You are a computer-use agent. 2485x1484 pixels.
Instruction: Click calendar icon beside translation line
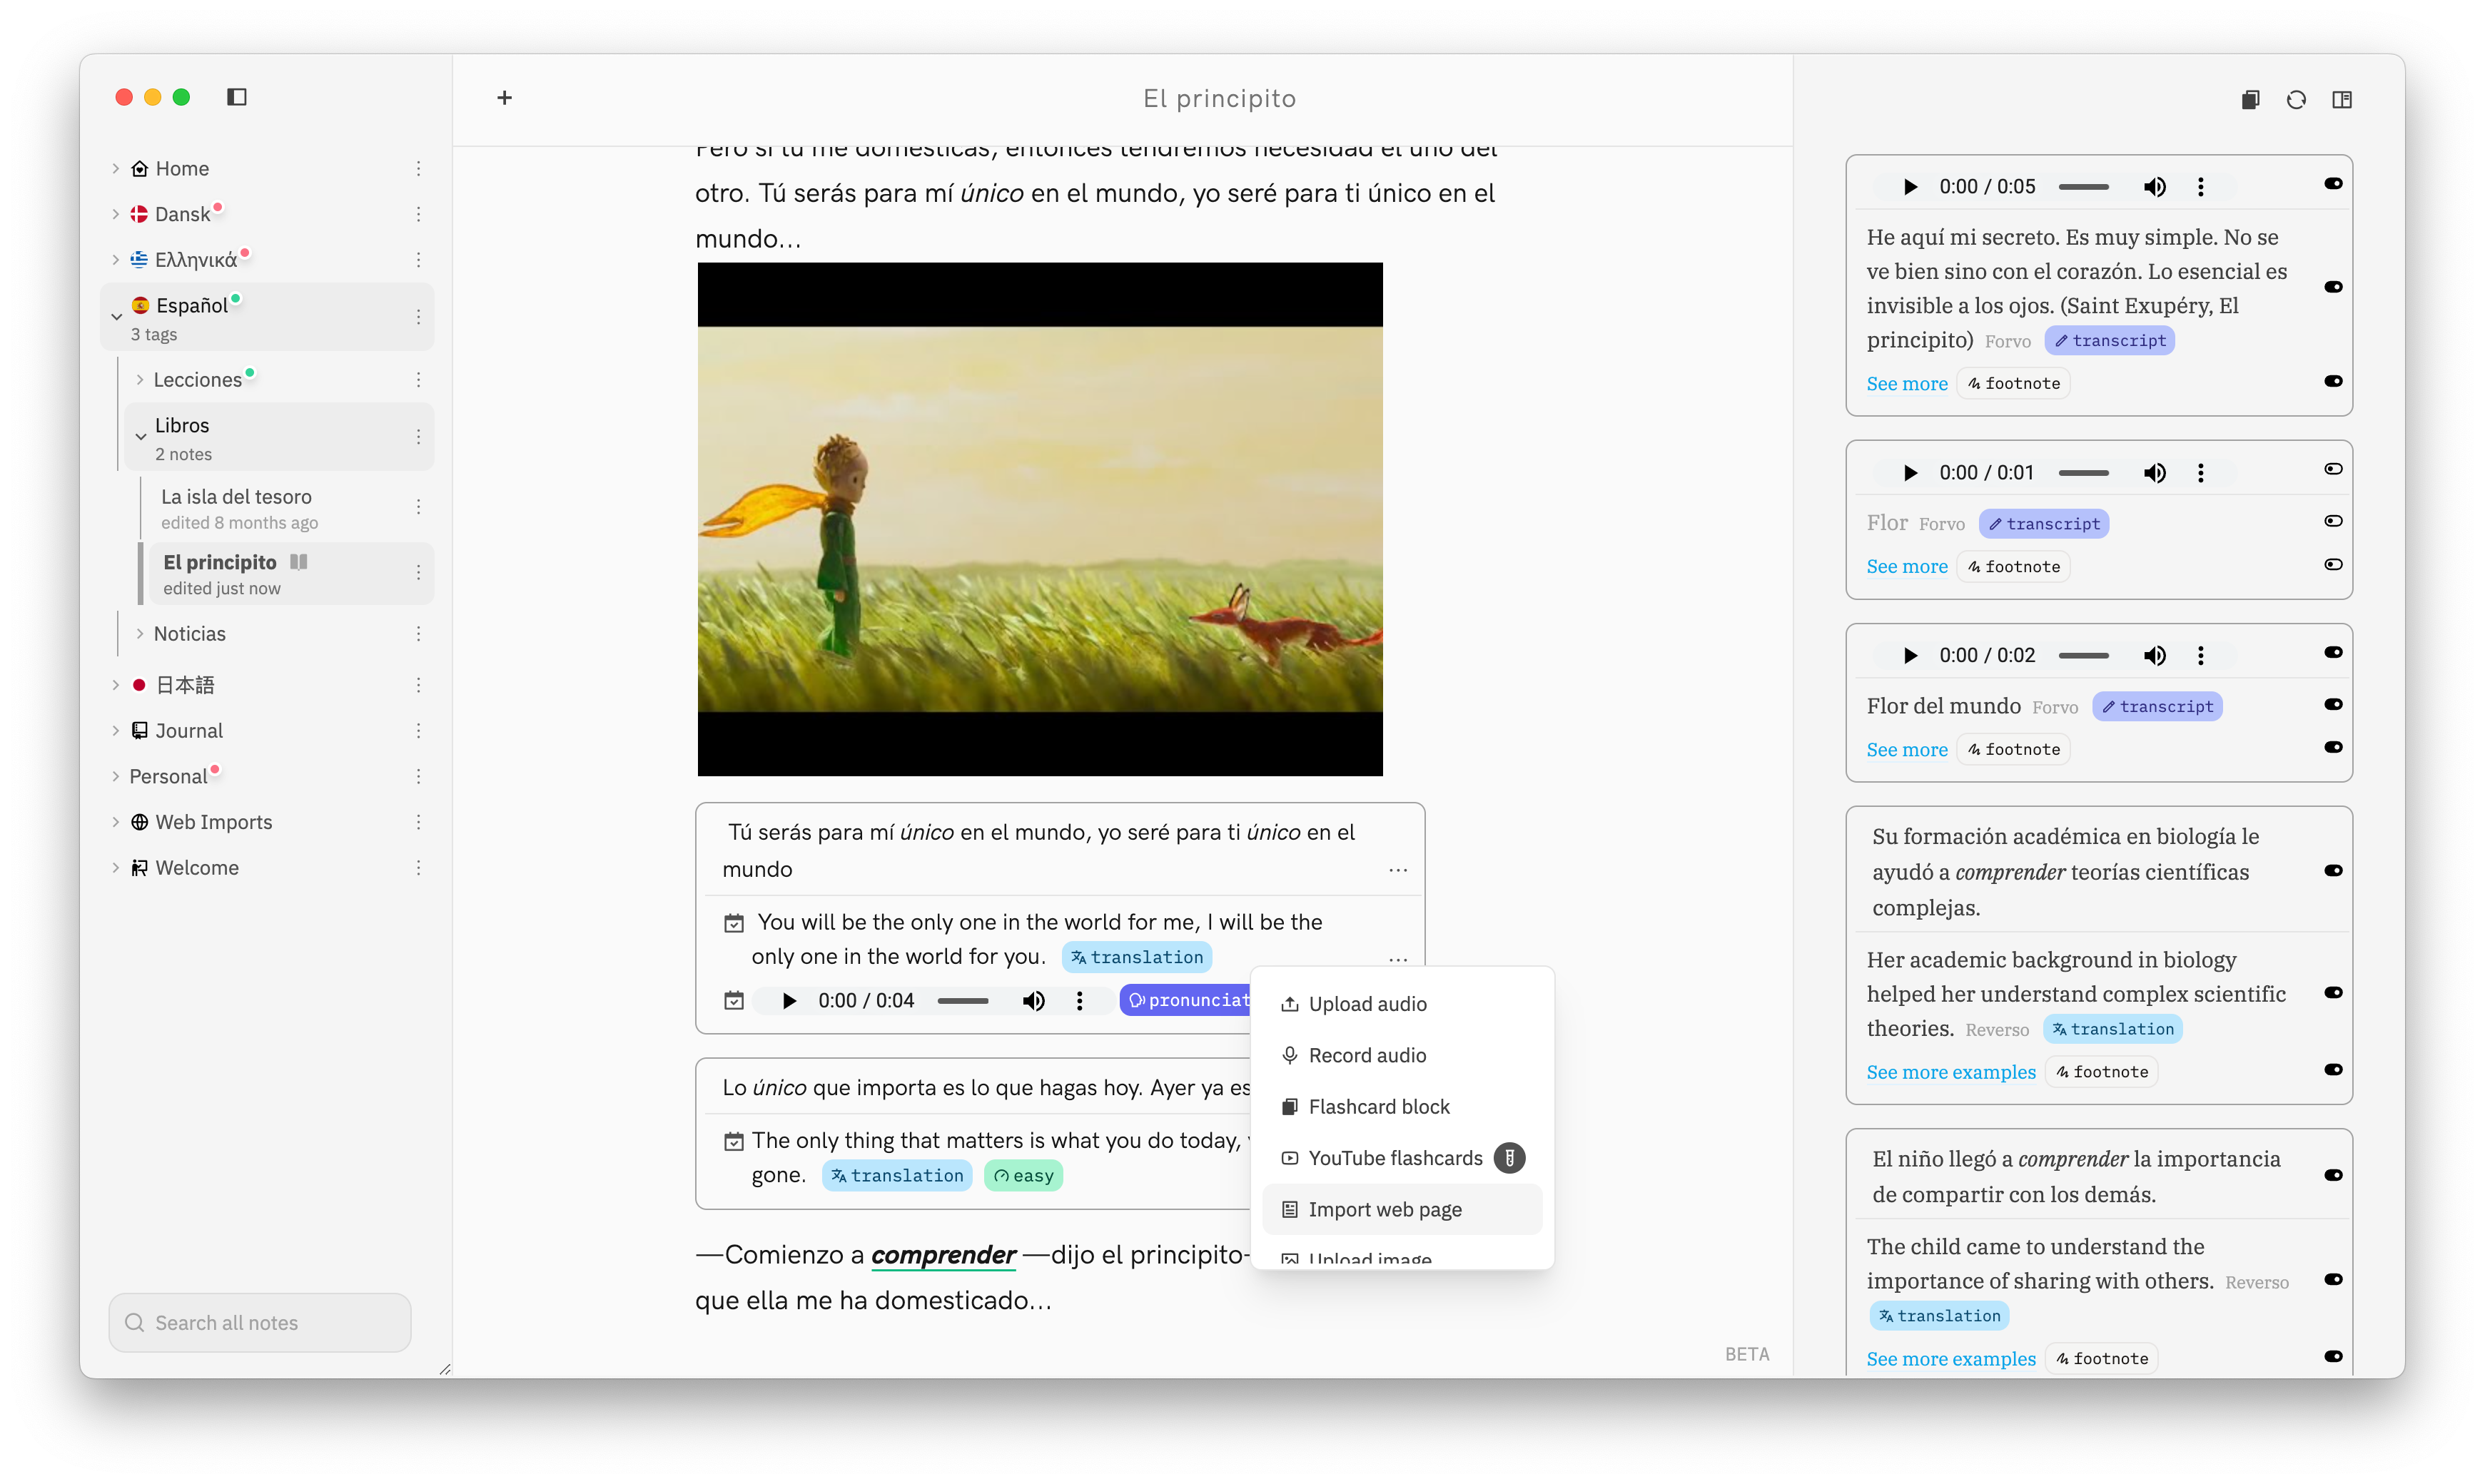click(x=734, y=923)
